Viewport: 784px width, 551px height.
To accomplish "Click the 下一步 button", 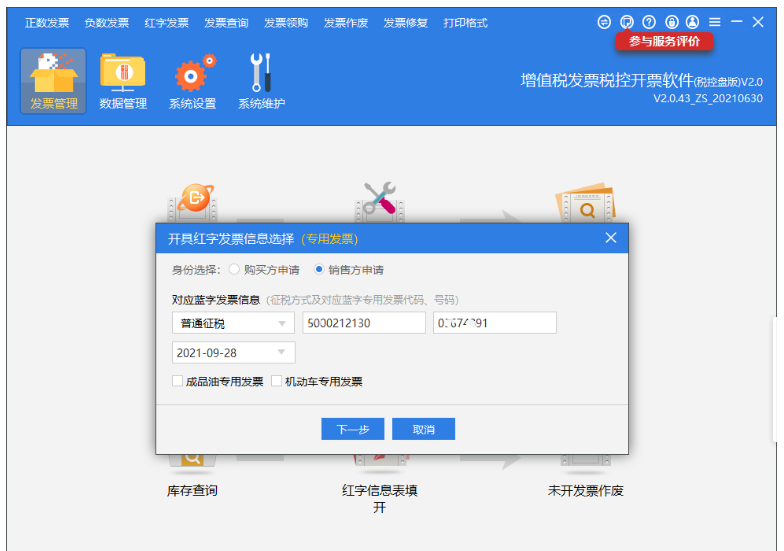I will 352,429.
